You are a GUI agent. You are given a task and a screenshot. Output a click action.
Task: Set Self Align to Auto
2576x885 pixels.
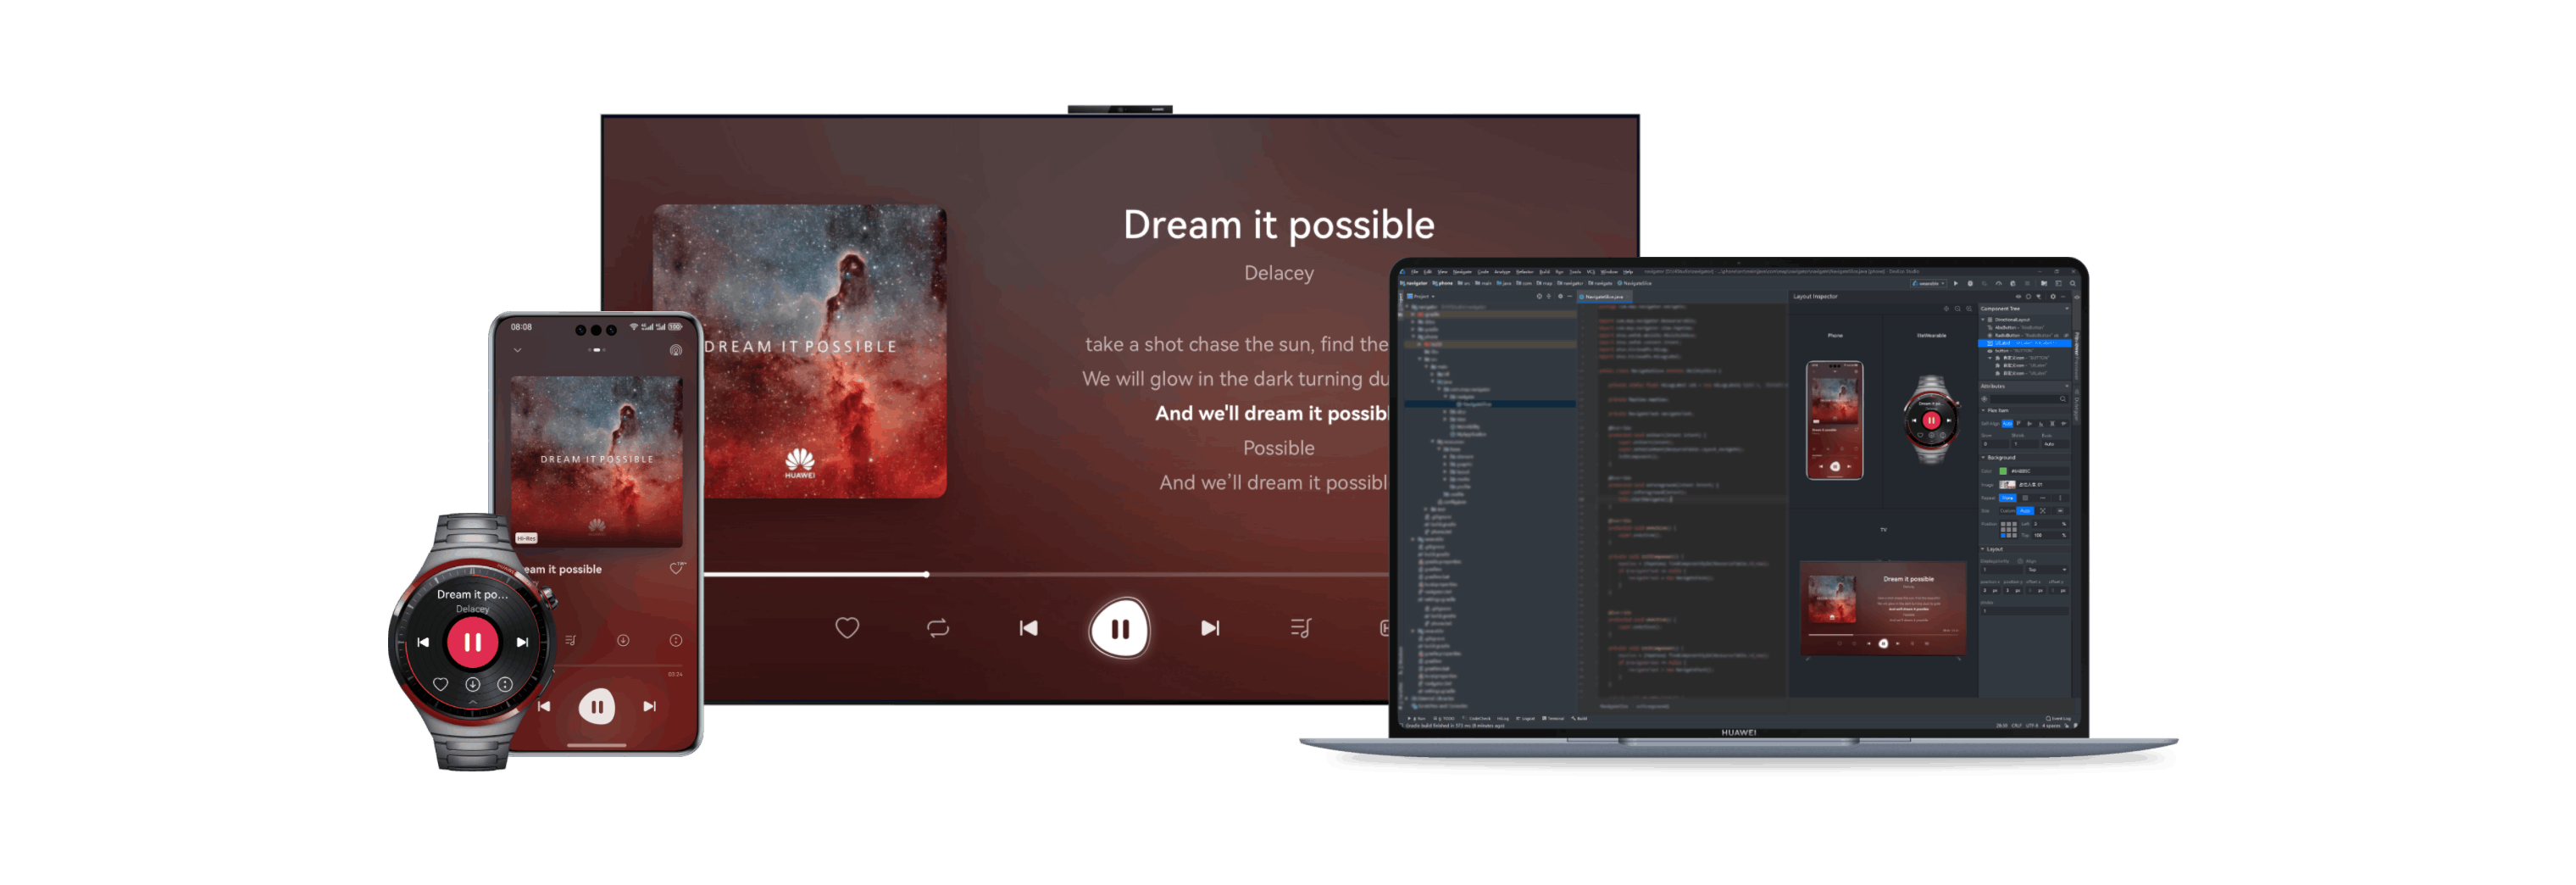point(2008,424)
